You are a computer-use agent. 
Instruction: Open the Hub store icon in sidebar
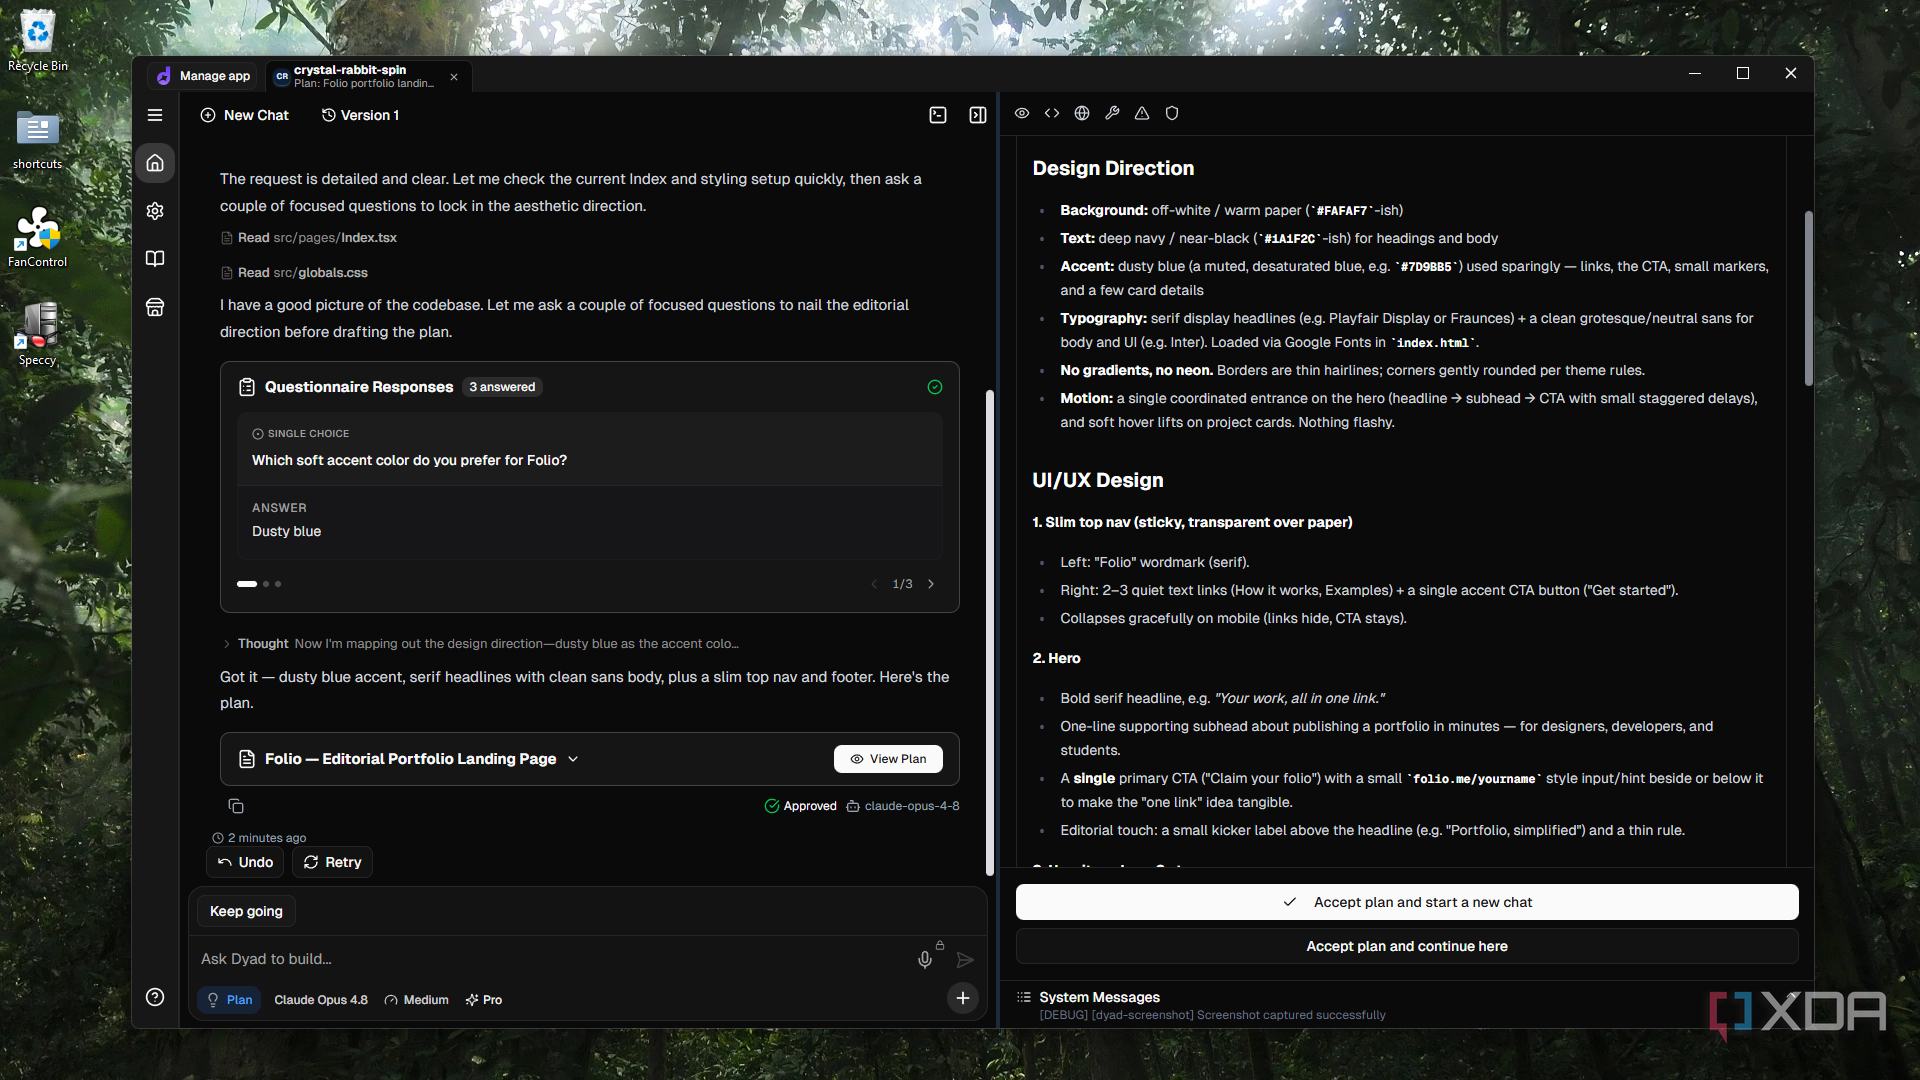[x=155, y=307]
